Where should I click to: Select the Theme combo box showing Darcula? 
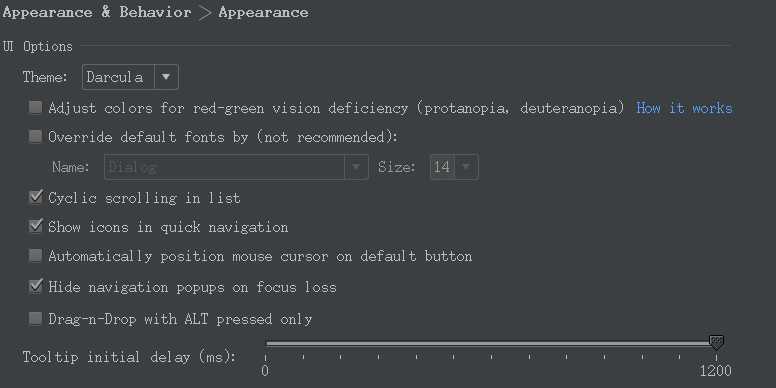(x=130, y=77)
